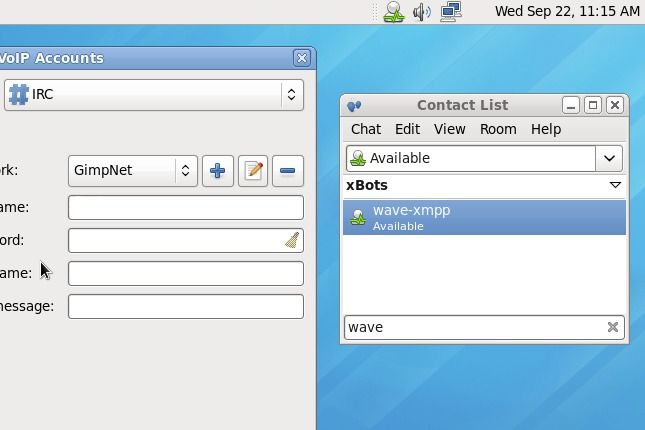Click the remove network minus icon
The width and height of the screenshot is (645, 430).
tap(287, 171)
